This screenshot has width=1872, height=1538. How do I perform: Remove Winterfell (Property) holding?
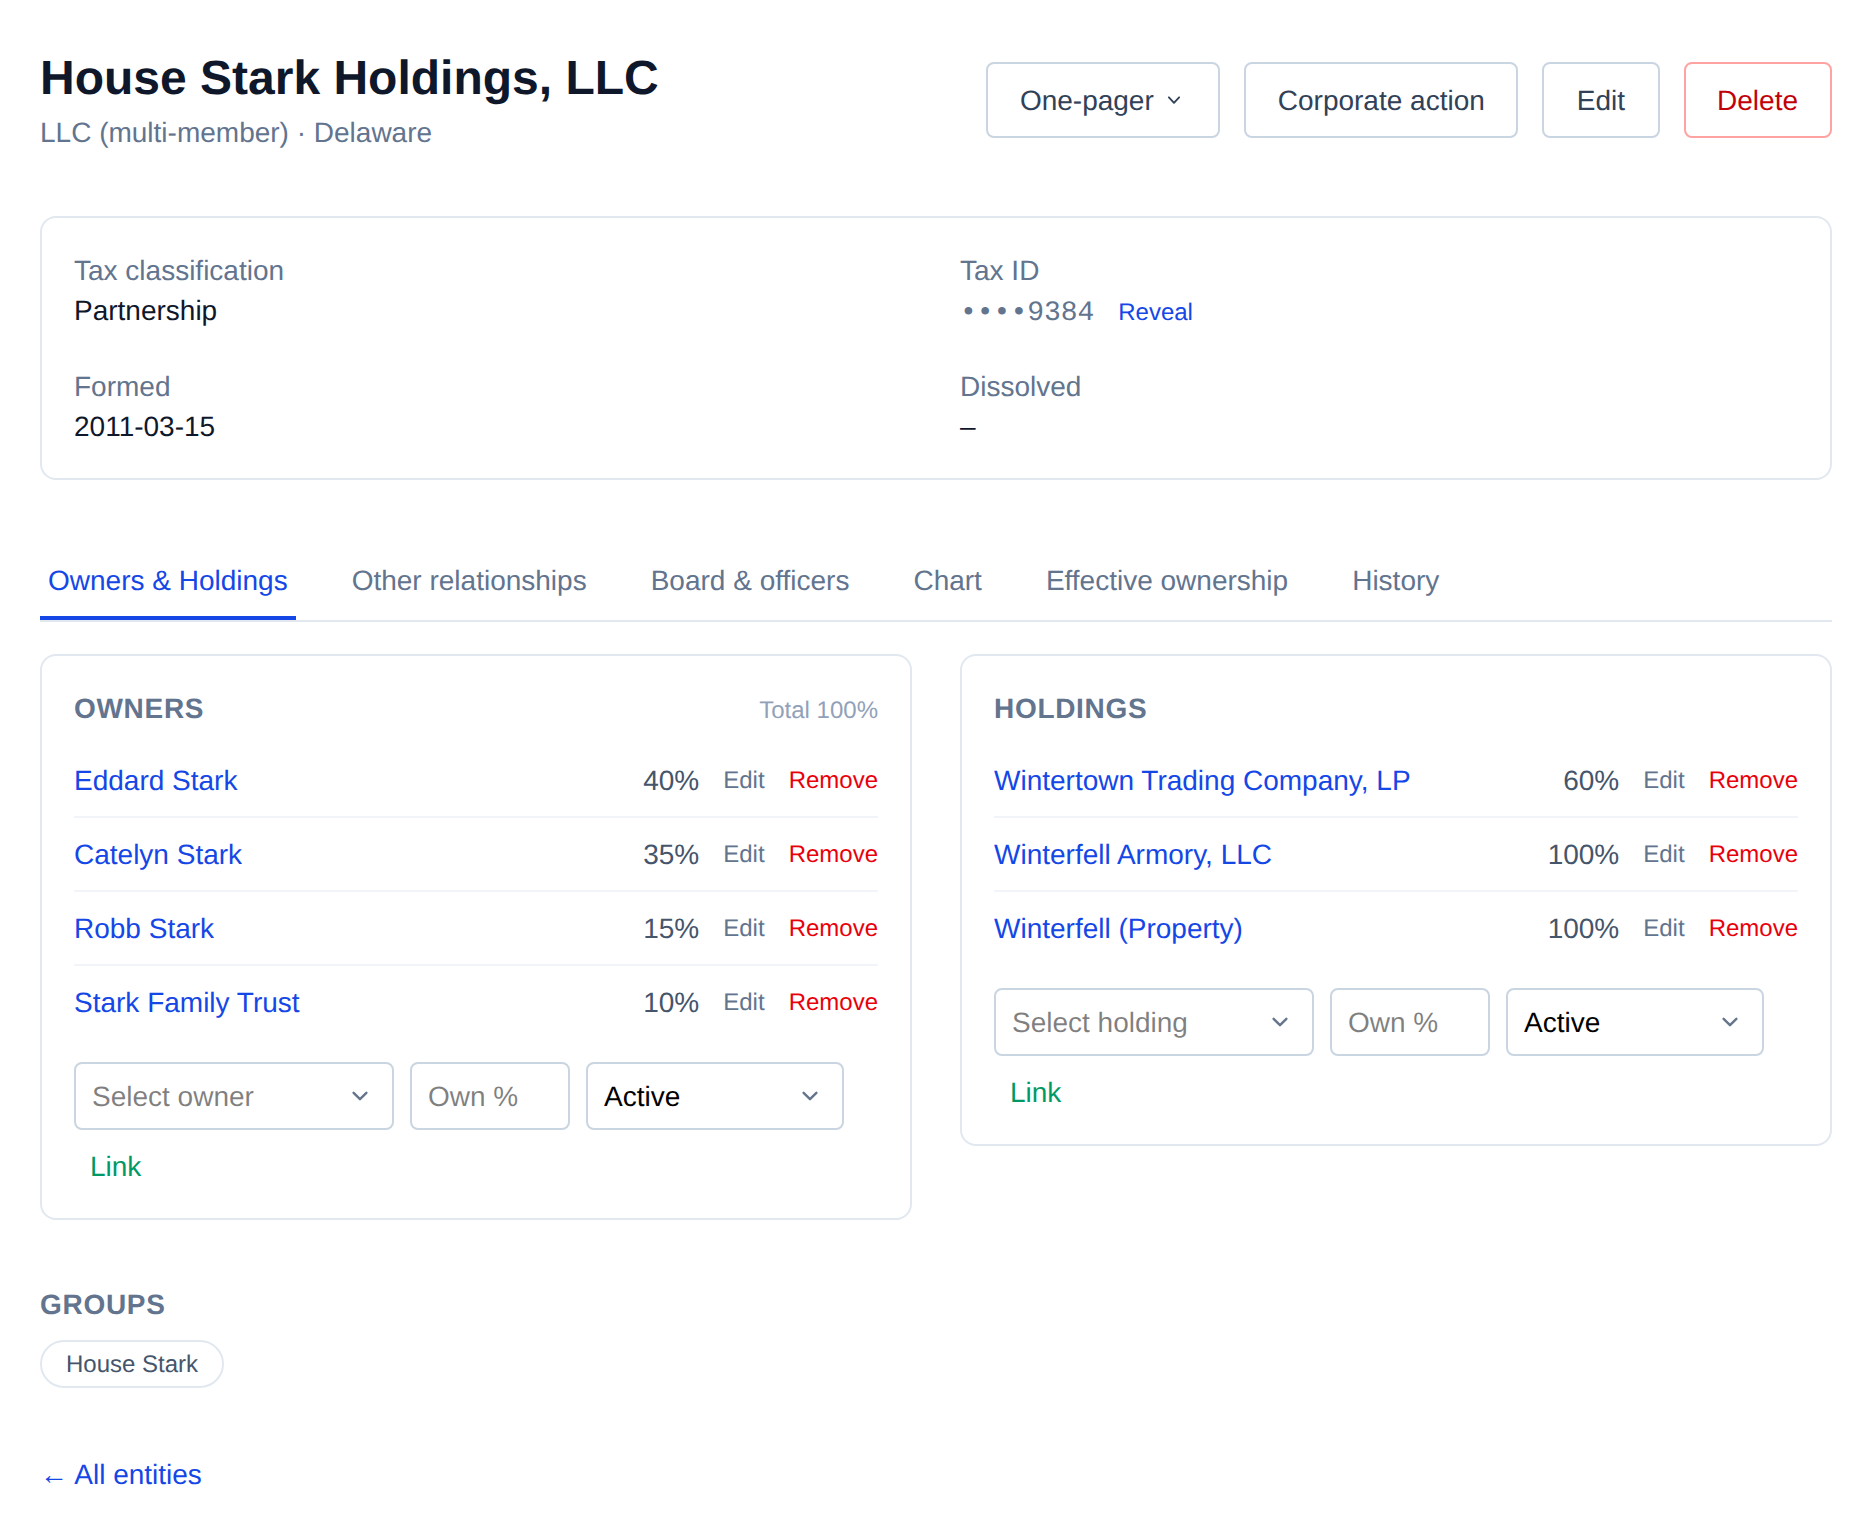coord(1753,928)
